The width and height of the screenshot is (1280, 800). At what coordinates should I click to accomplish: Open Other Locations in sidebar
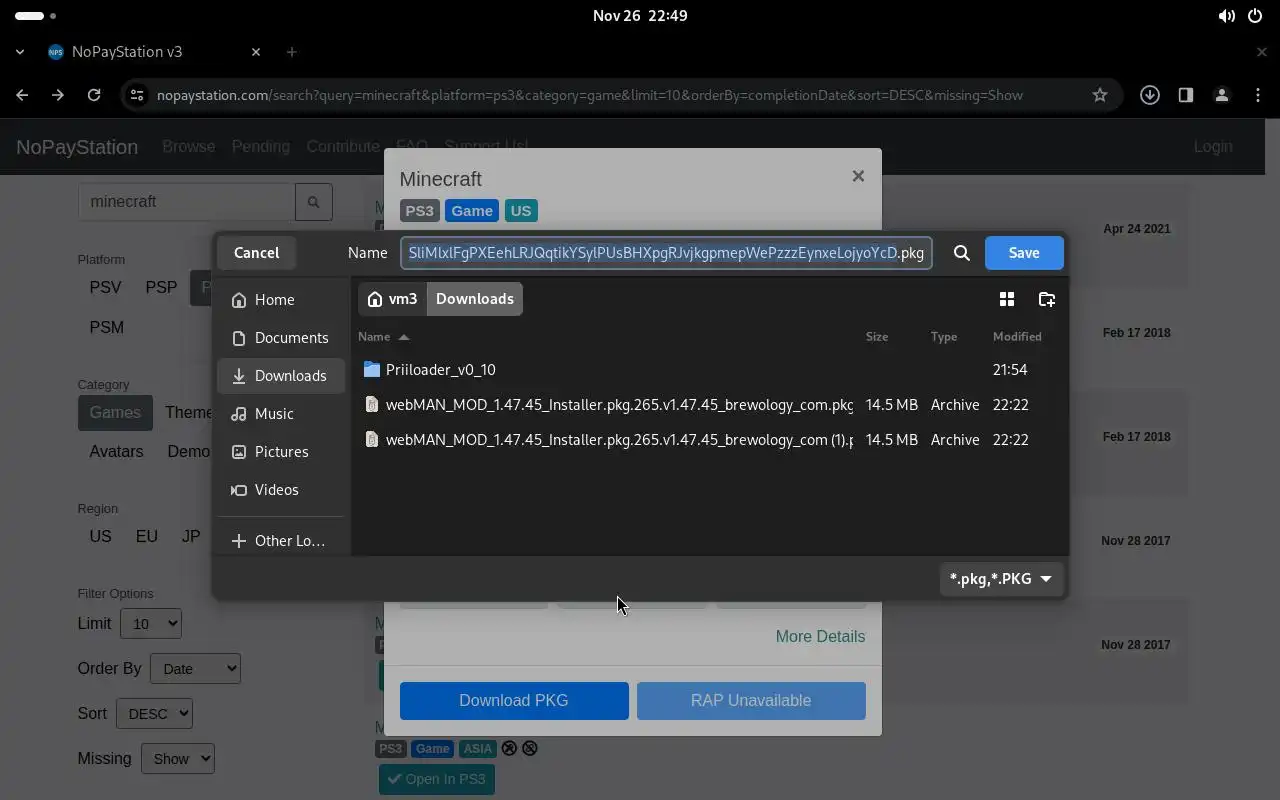(x=282, y=541)
